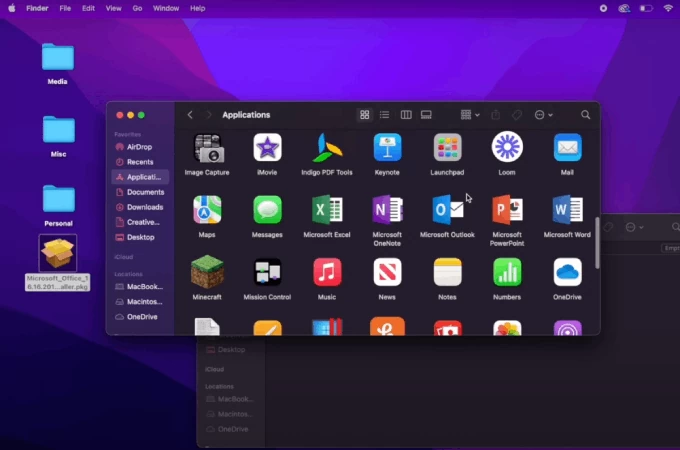680x450 pixels.
Task: Select the Numbers app icon
Action: point(507,272)
